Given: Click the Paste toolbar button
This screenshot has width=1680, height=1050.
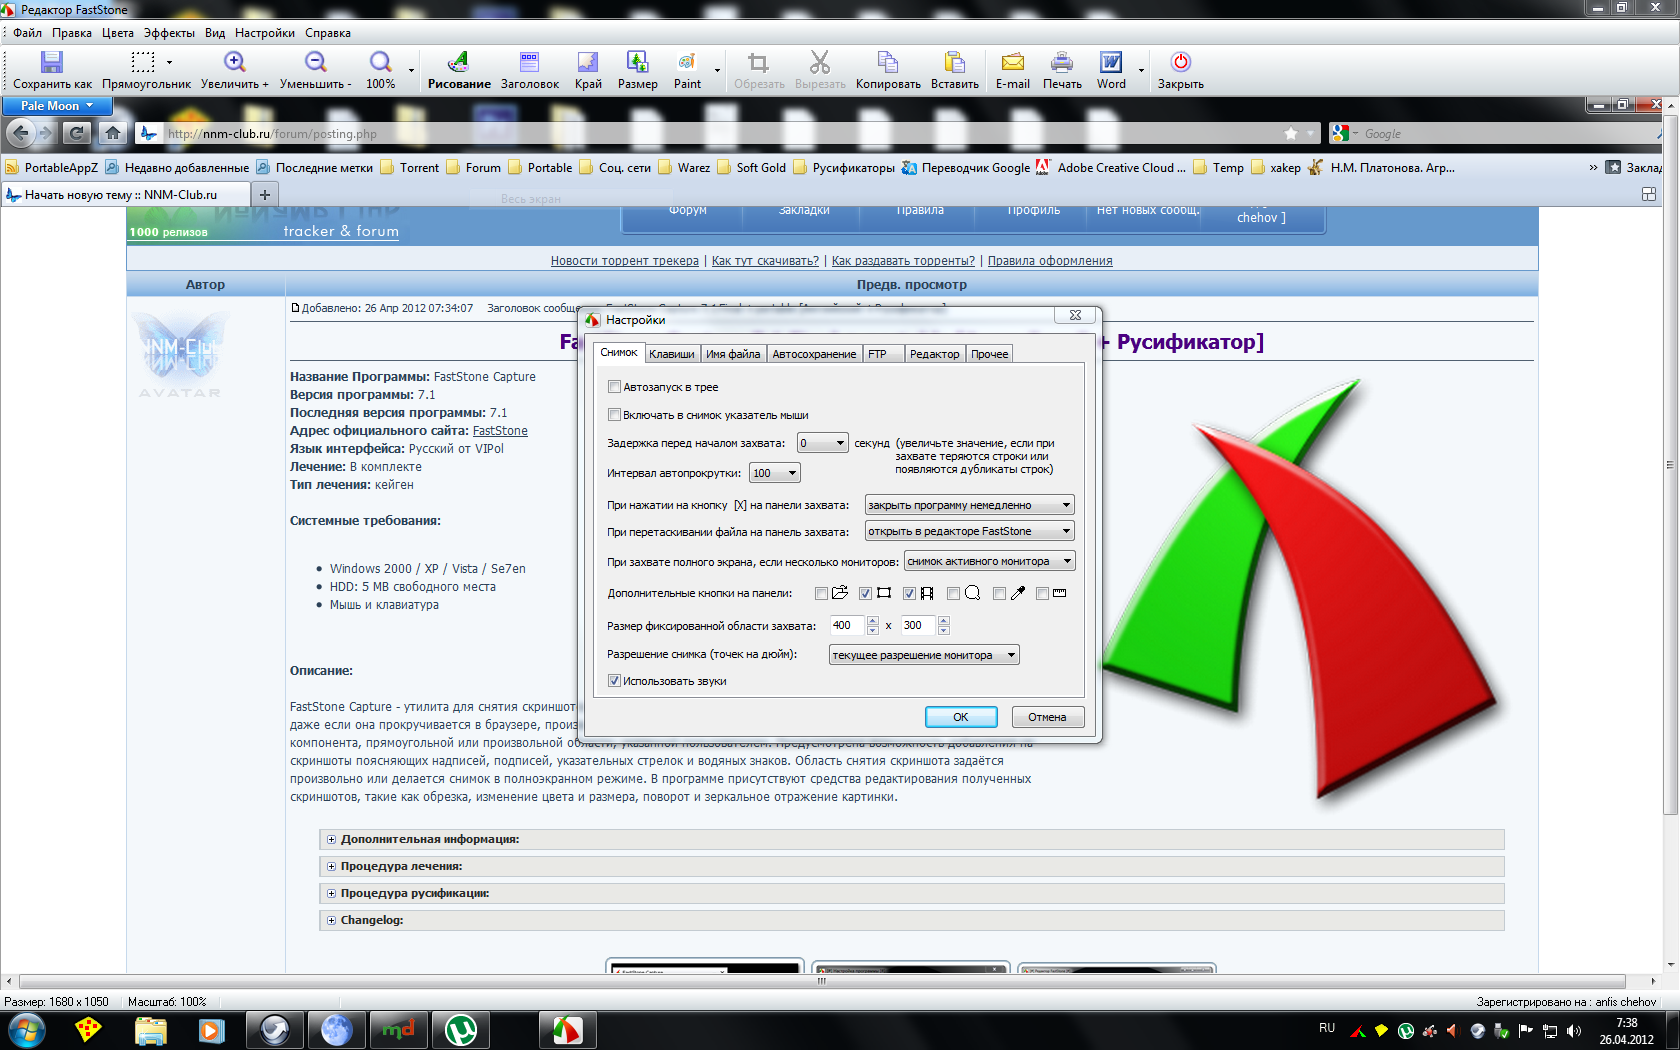Looking at the screenshot, I should (954, 63).
